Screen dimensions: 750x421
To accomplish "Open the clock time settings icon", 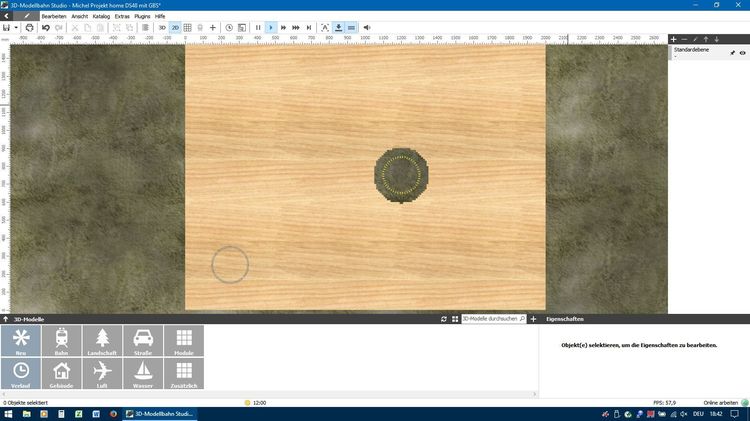I will tap(229, 28).
